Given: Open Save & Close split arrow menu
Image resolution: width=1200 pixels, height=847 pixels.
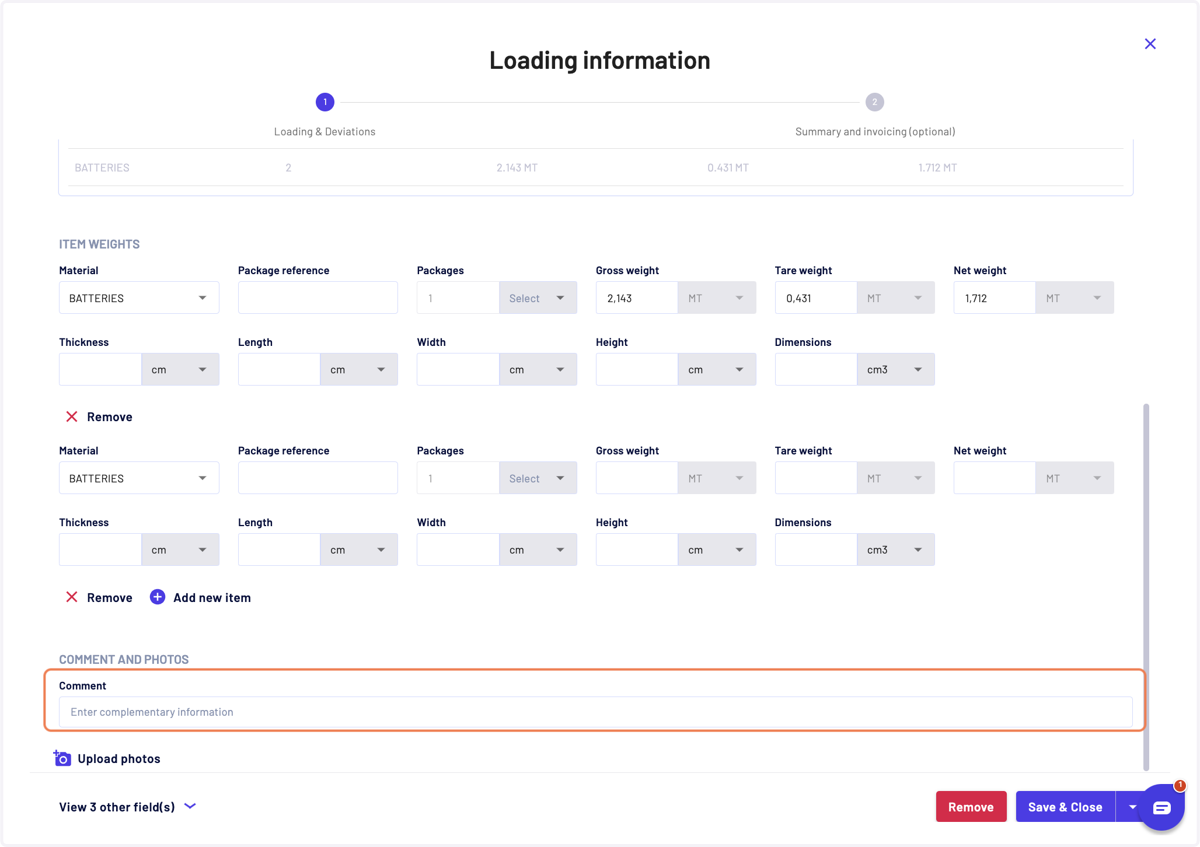Looking at the screenshot, I should point(1132,807).
